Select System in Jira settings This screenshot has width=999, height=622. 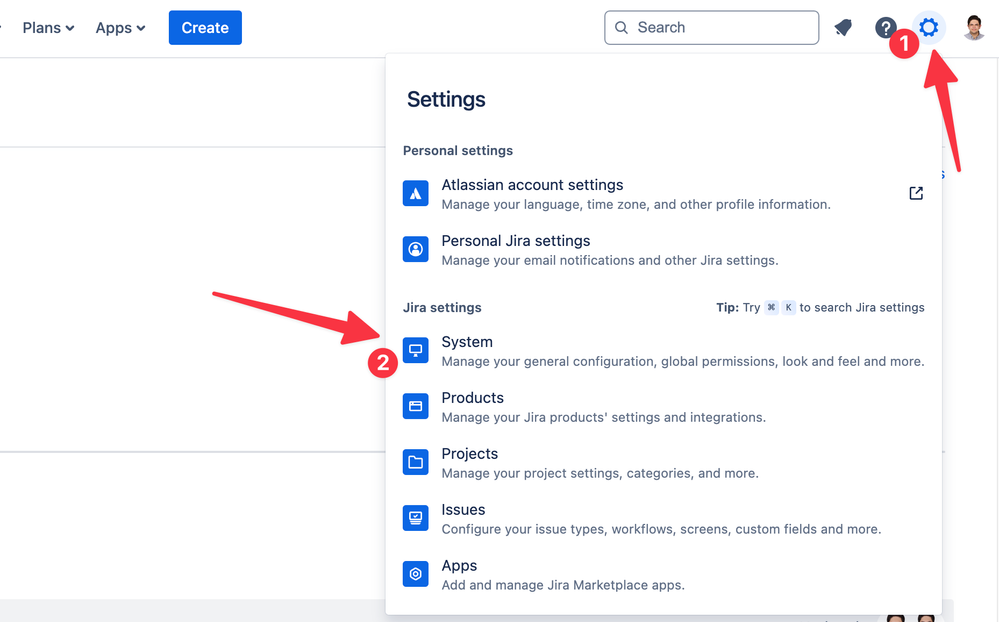(663, 351)
